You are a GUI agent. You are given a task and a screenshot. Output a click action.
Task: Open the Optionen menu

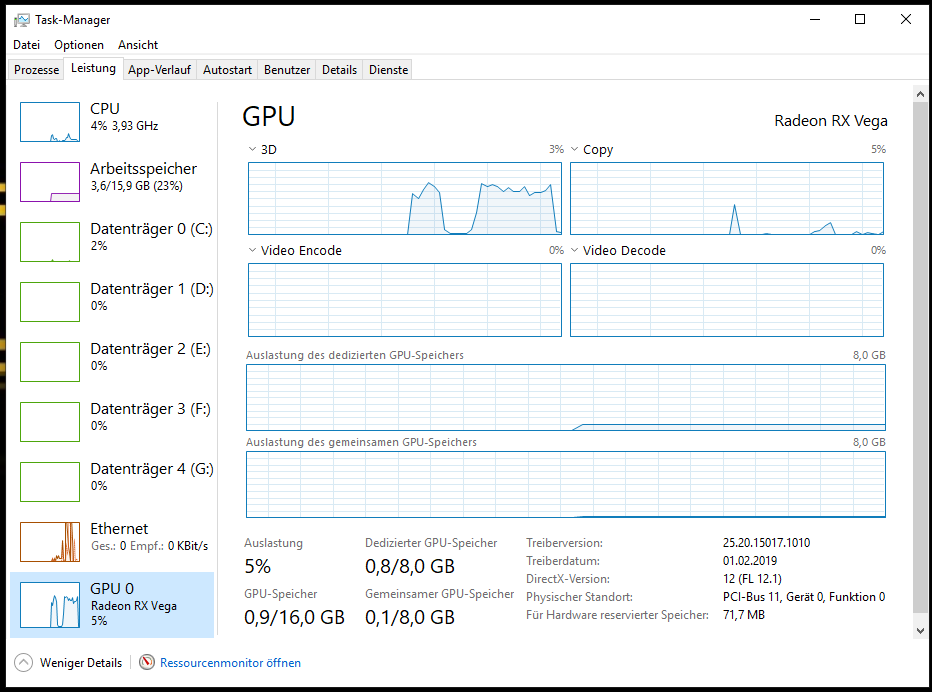click(x=79, y=45)
